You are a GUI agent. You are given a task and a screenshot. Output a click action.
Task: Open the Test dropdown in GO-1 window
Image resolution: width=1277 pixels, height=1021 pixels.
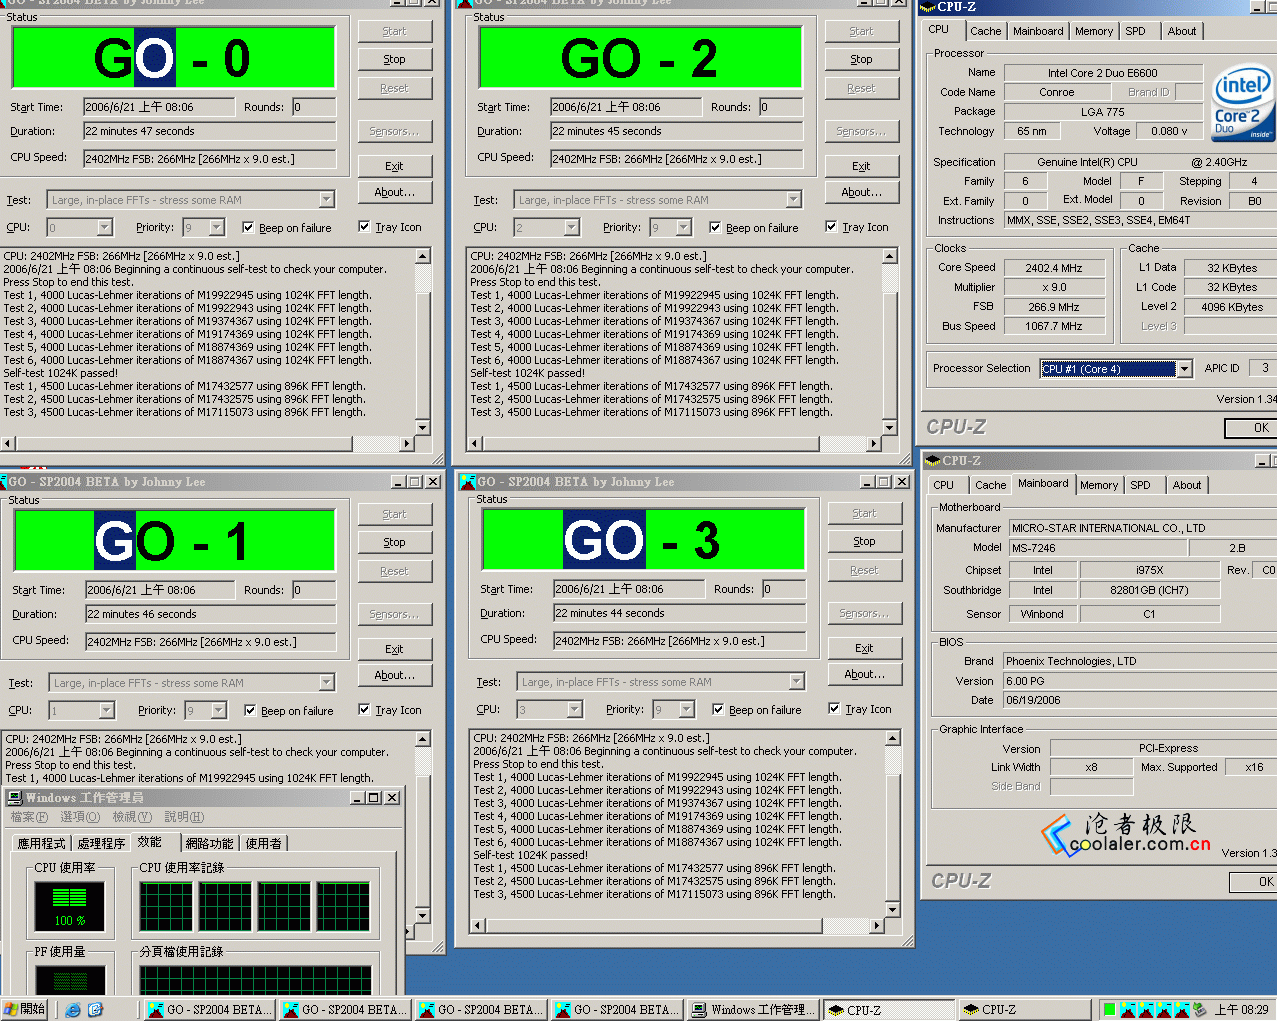point(326,683)
